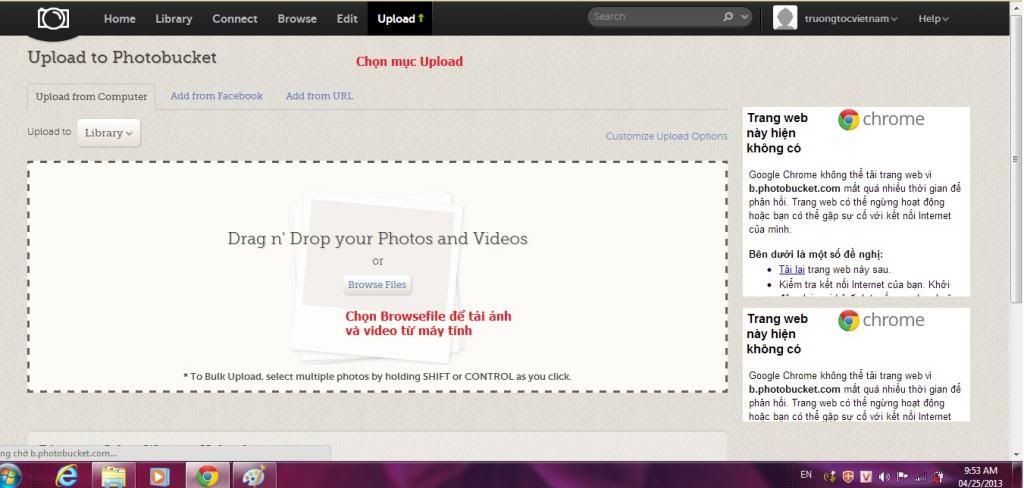Screen dimensions: 1024x488
Task: Click the Browse Files button
Action: click(x=377, y=285)
